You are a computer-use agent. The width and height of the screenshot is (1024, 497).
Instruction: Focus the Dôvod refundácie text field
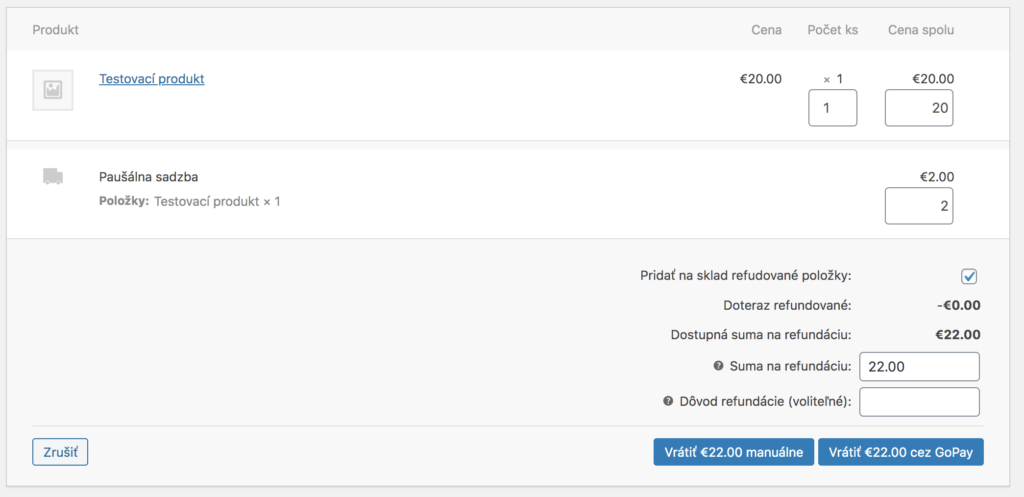click(918, 402)
